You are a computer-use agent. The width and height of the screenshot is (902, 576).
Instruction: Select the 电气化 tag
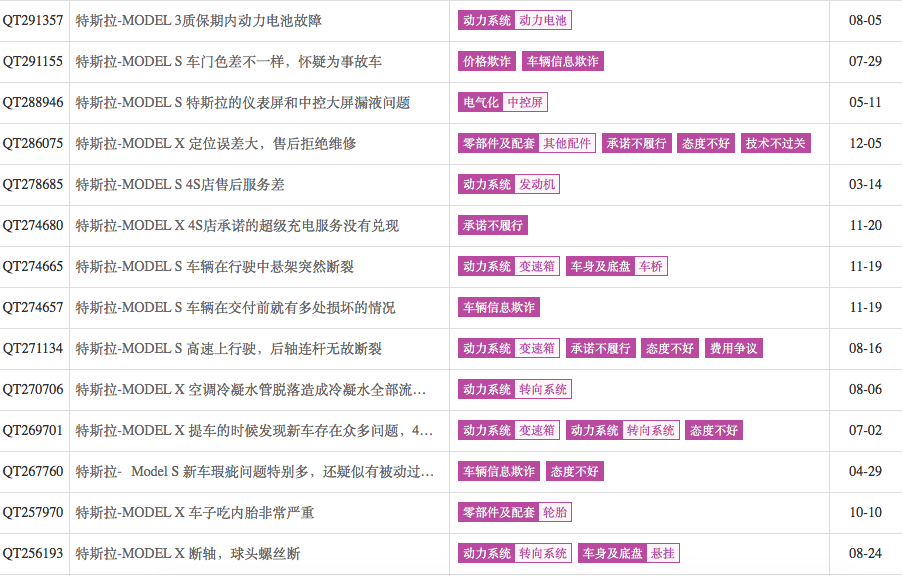480,102
